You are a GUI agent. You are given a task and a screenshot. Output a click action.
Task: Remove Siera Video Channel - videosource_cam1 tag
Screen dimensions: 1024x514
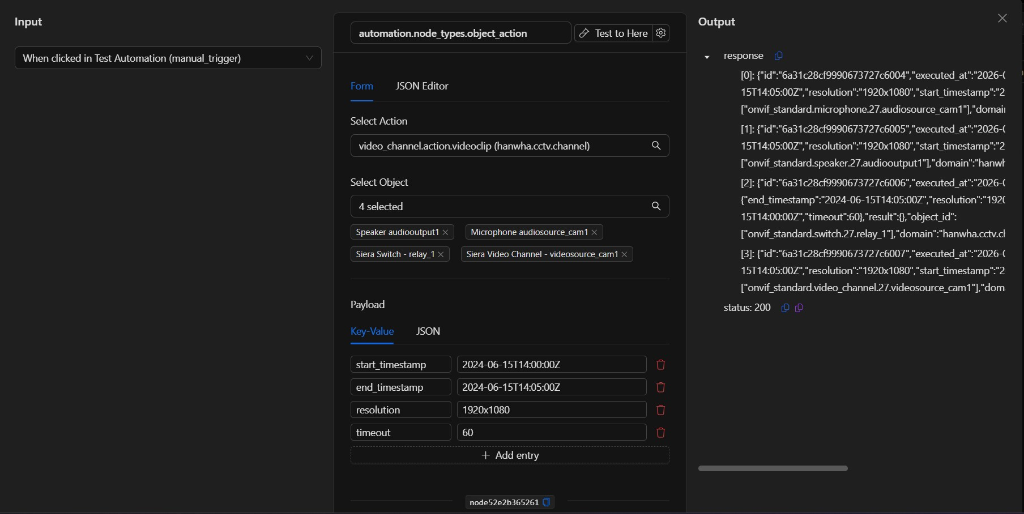pos(624,254)
